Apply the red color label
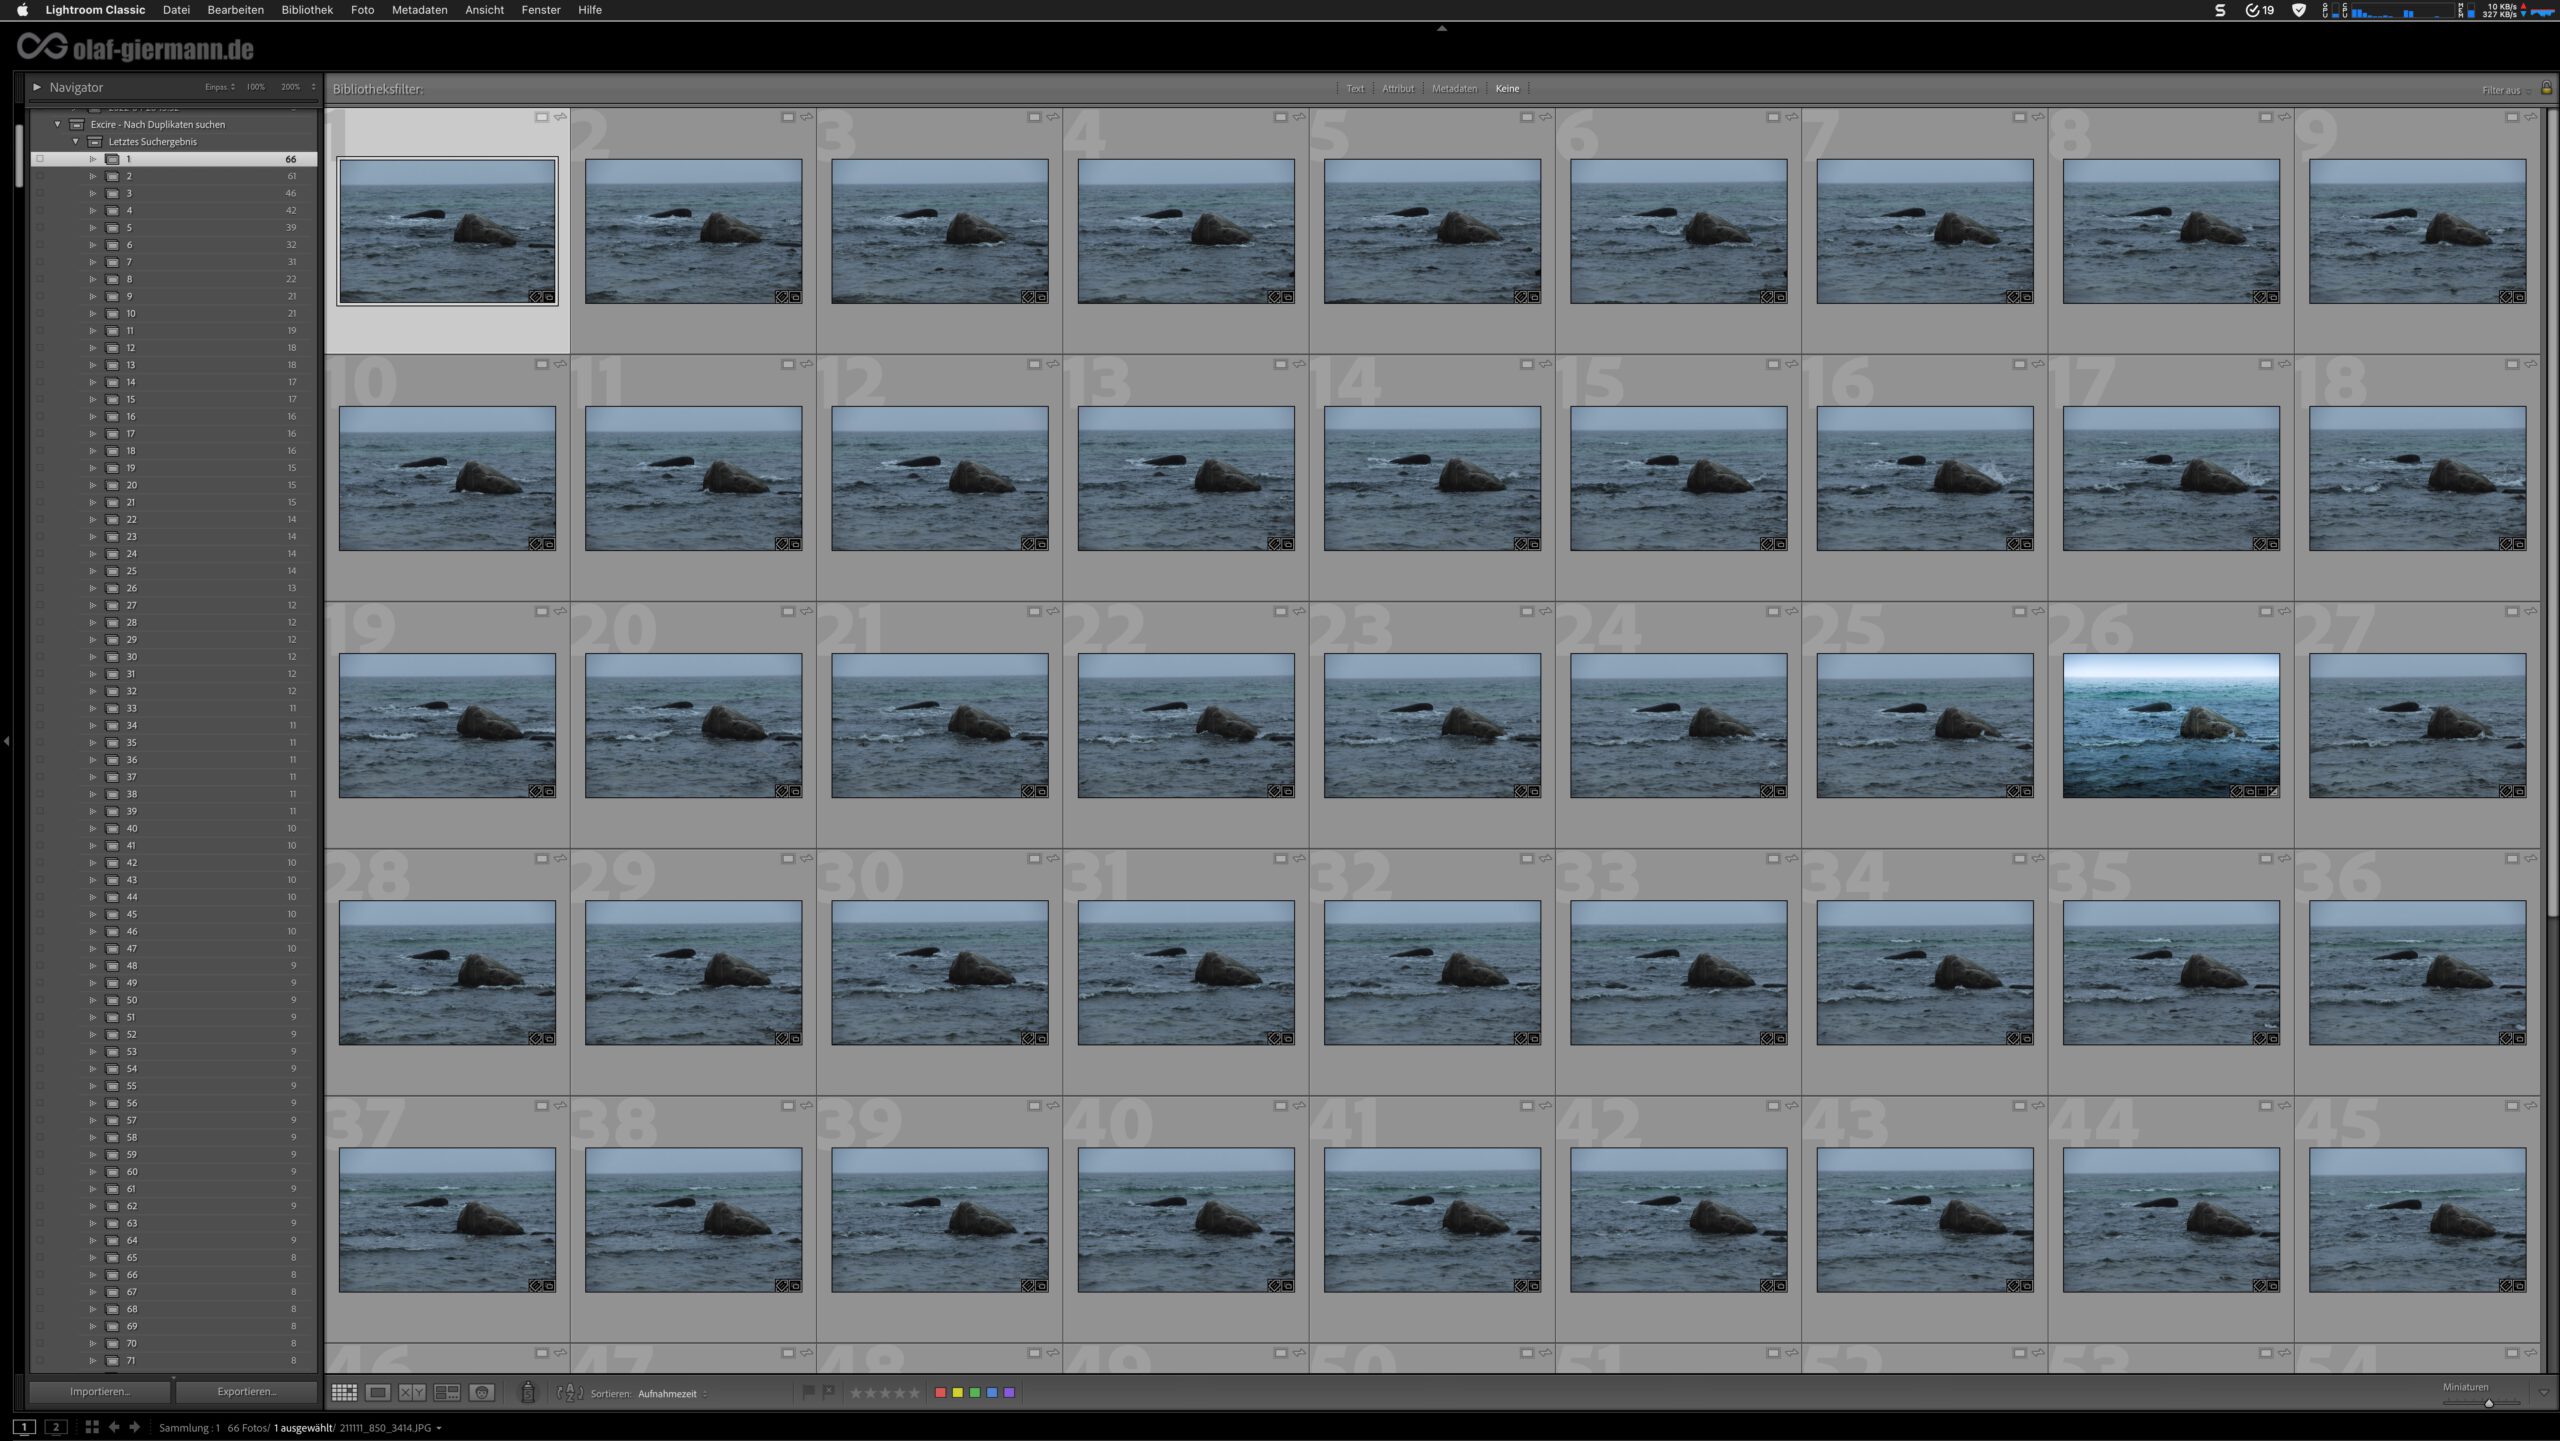2560x1441 pixels. point(940,1393)
